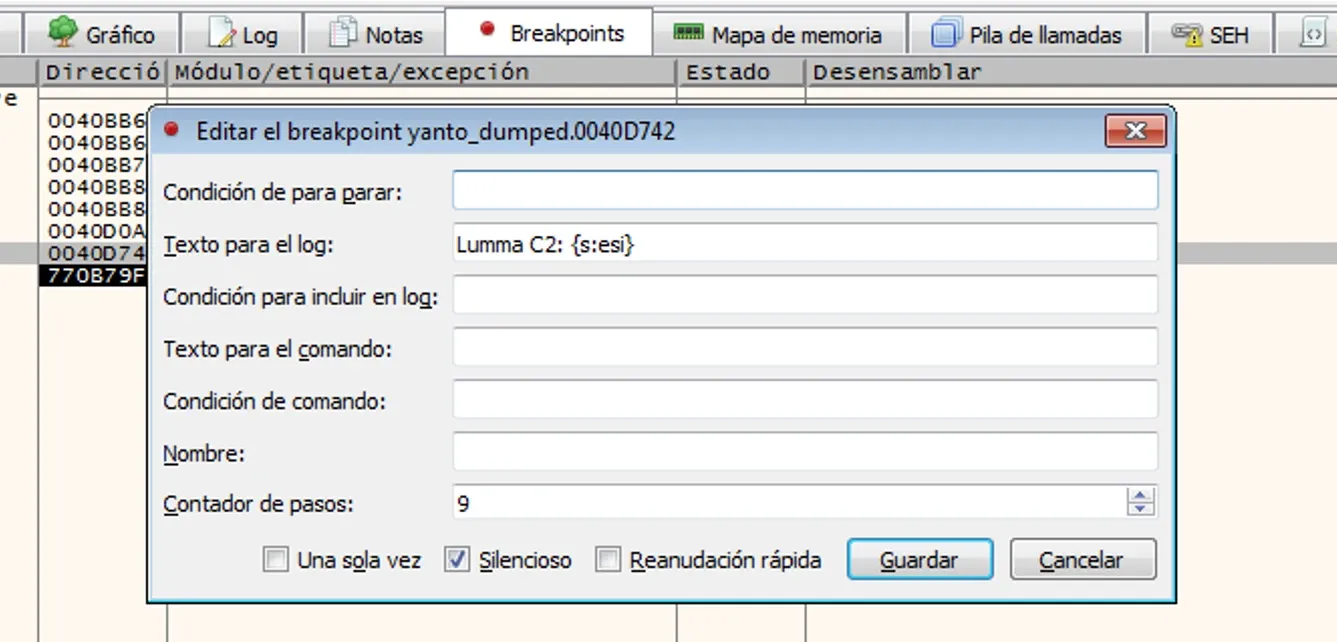
Task: Select breakpoint row 0040D74
Action: coord(97,253)
